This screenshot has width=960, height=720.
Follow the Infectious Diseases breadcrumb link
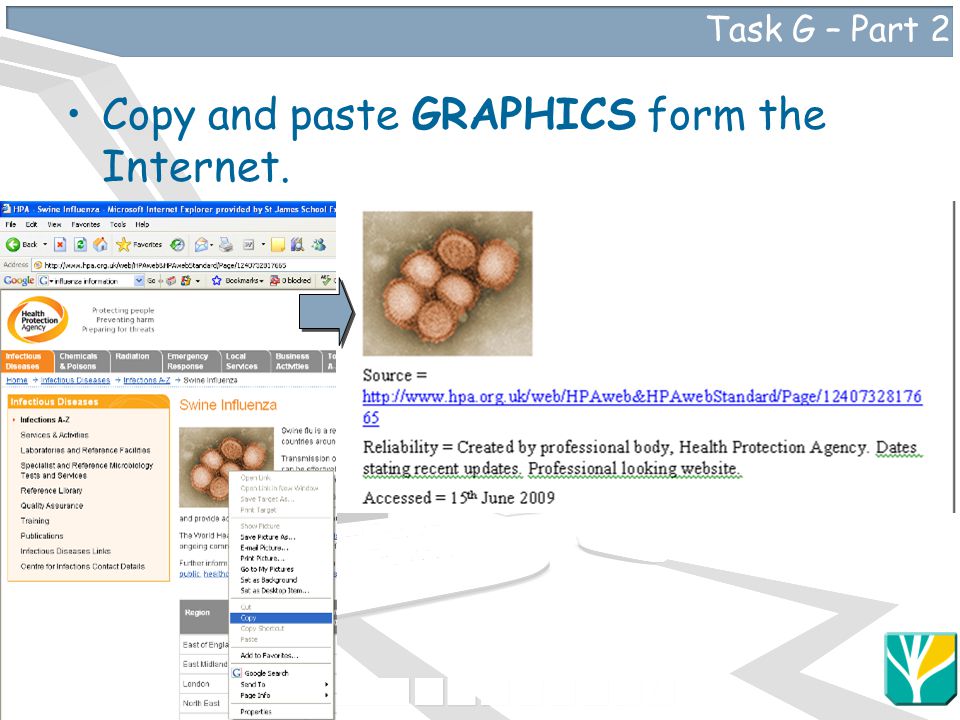pos(75,380)
